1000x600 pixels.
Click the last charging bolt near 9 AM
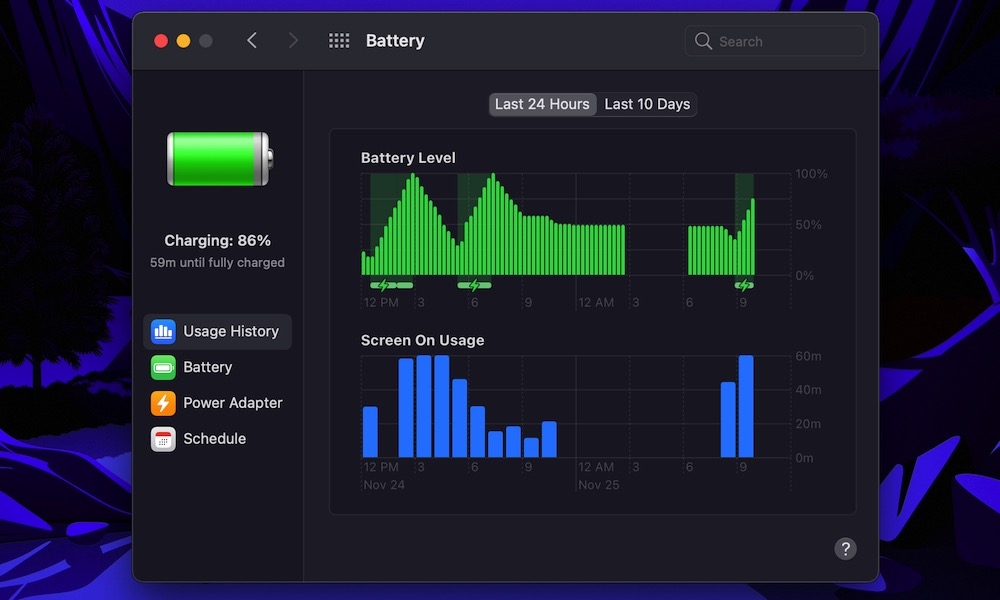pyautogui.click(x=744, y=285)
